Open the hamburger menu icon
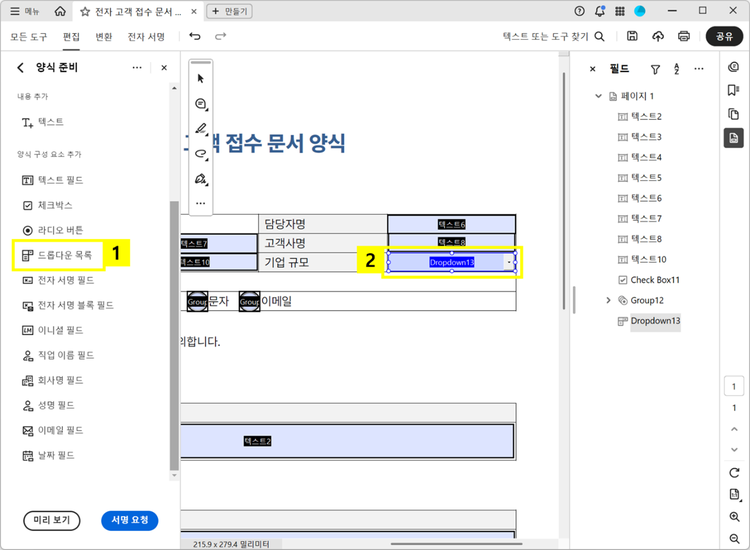The height and width of the screenshot is (550, 750). (15, 11)
